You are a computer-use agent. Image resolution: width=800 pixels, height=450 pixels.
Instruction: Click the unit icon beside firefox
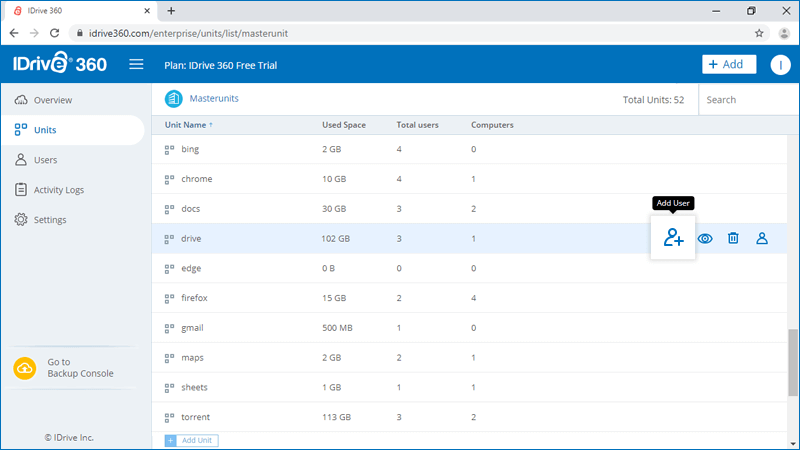[169, 298]
